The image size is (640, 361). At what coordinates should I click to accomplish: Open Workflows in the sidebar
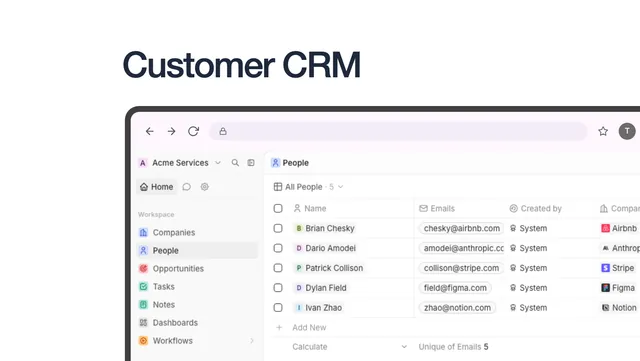tap(198, 341)
